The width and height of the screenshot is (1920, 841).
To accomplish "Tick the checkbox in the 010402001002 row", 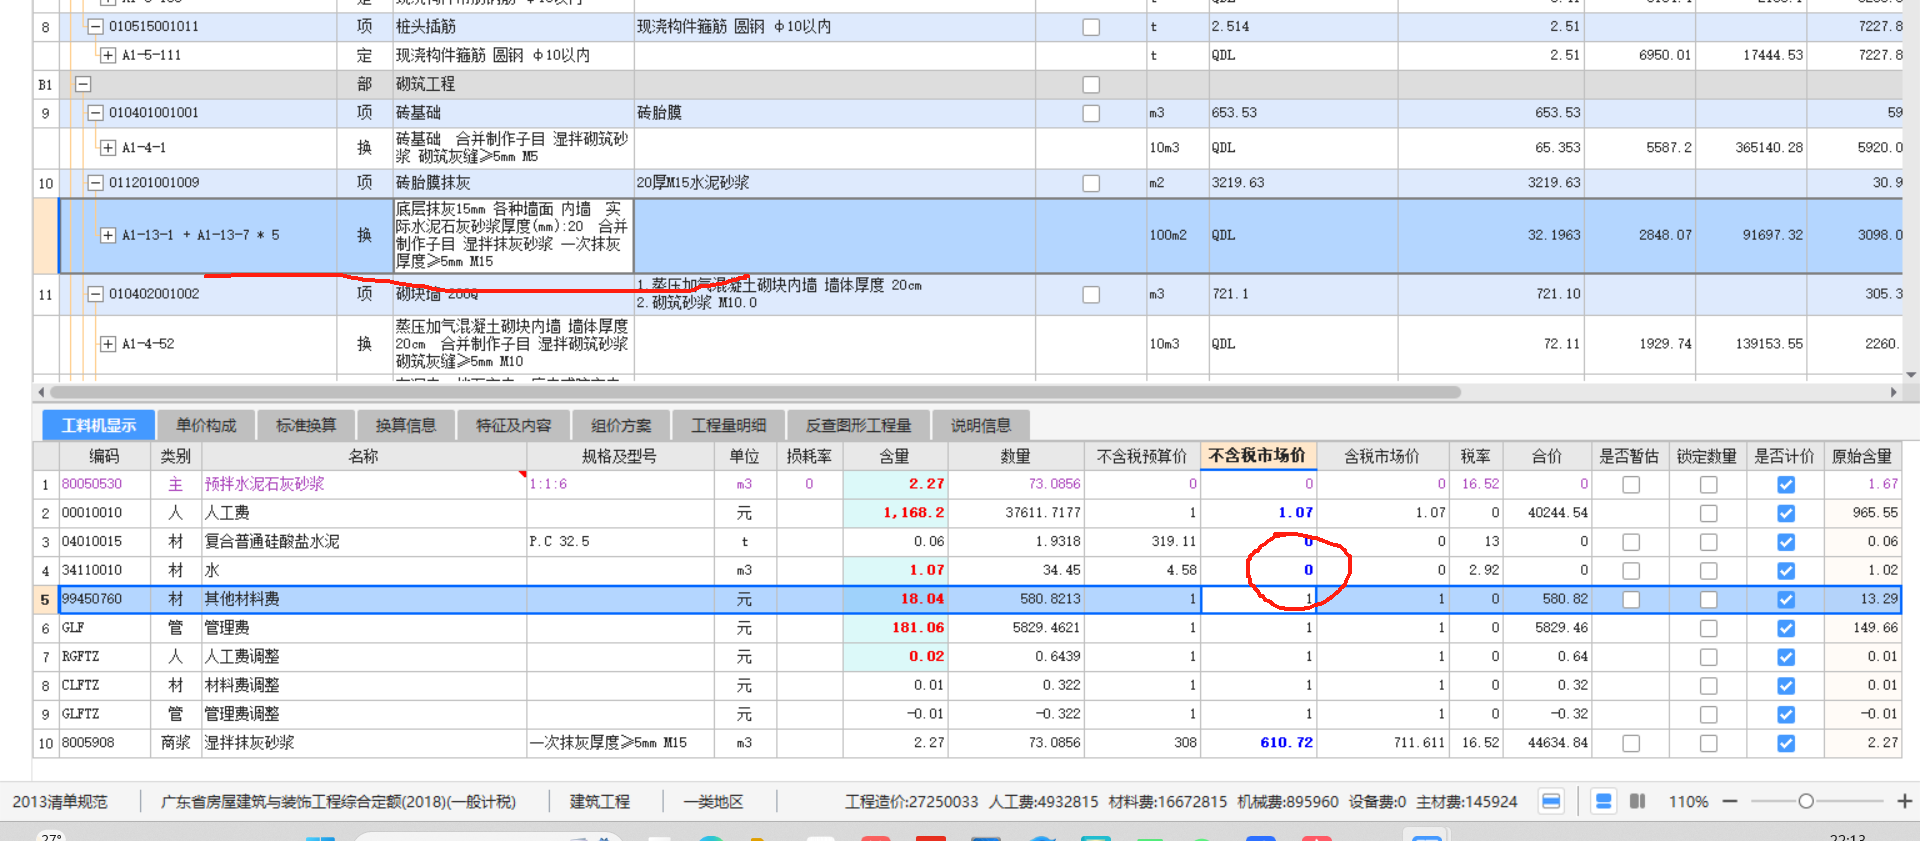I will point(1091,295).
